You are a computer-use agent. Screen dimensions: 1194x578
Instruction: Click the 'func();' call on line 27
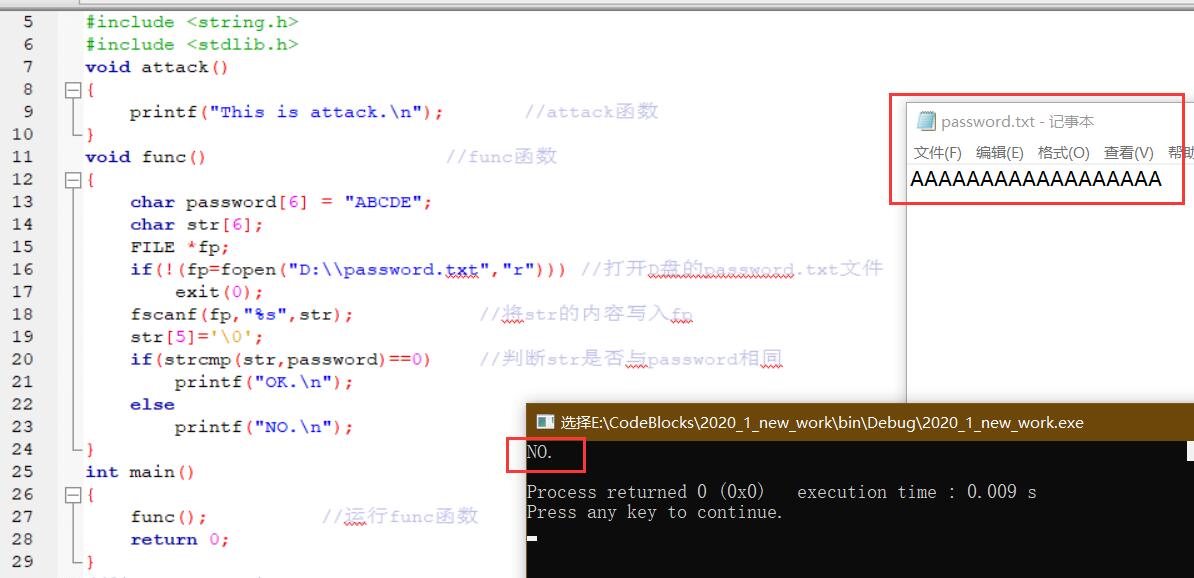168,517
